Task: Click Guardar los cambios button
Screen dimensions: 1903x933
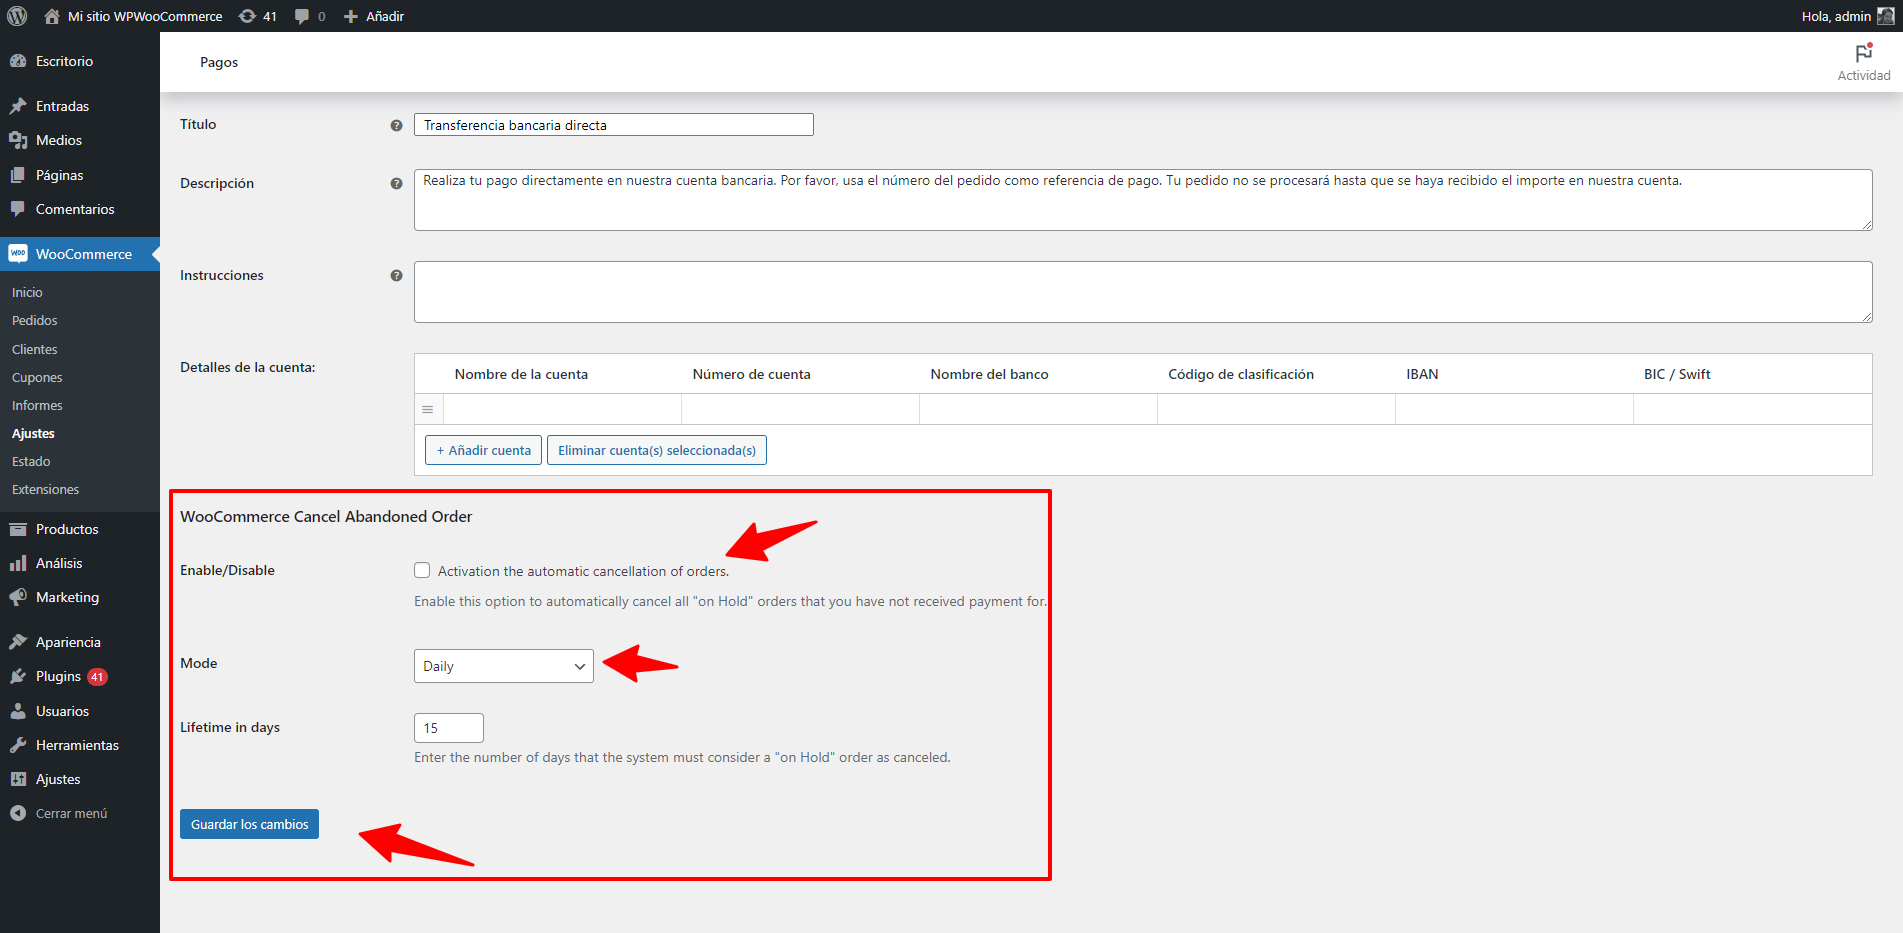Action: point(249,824)
